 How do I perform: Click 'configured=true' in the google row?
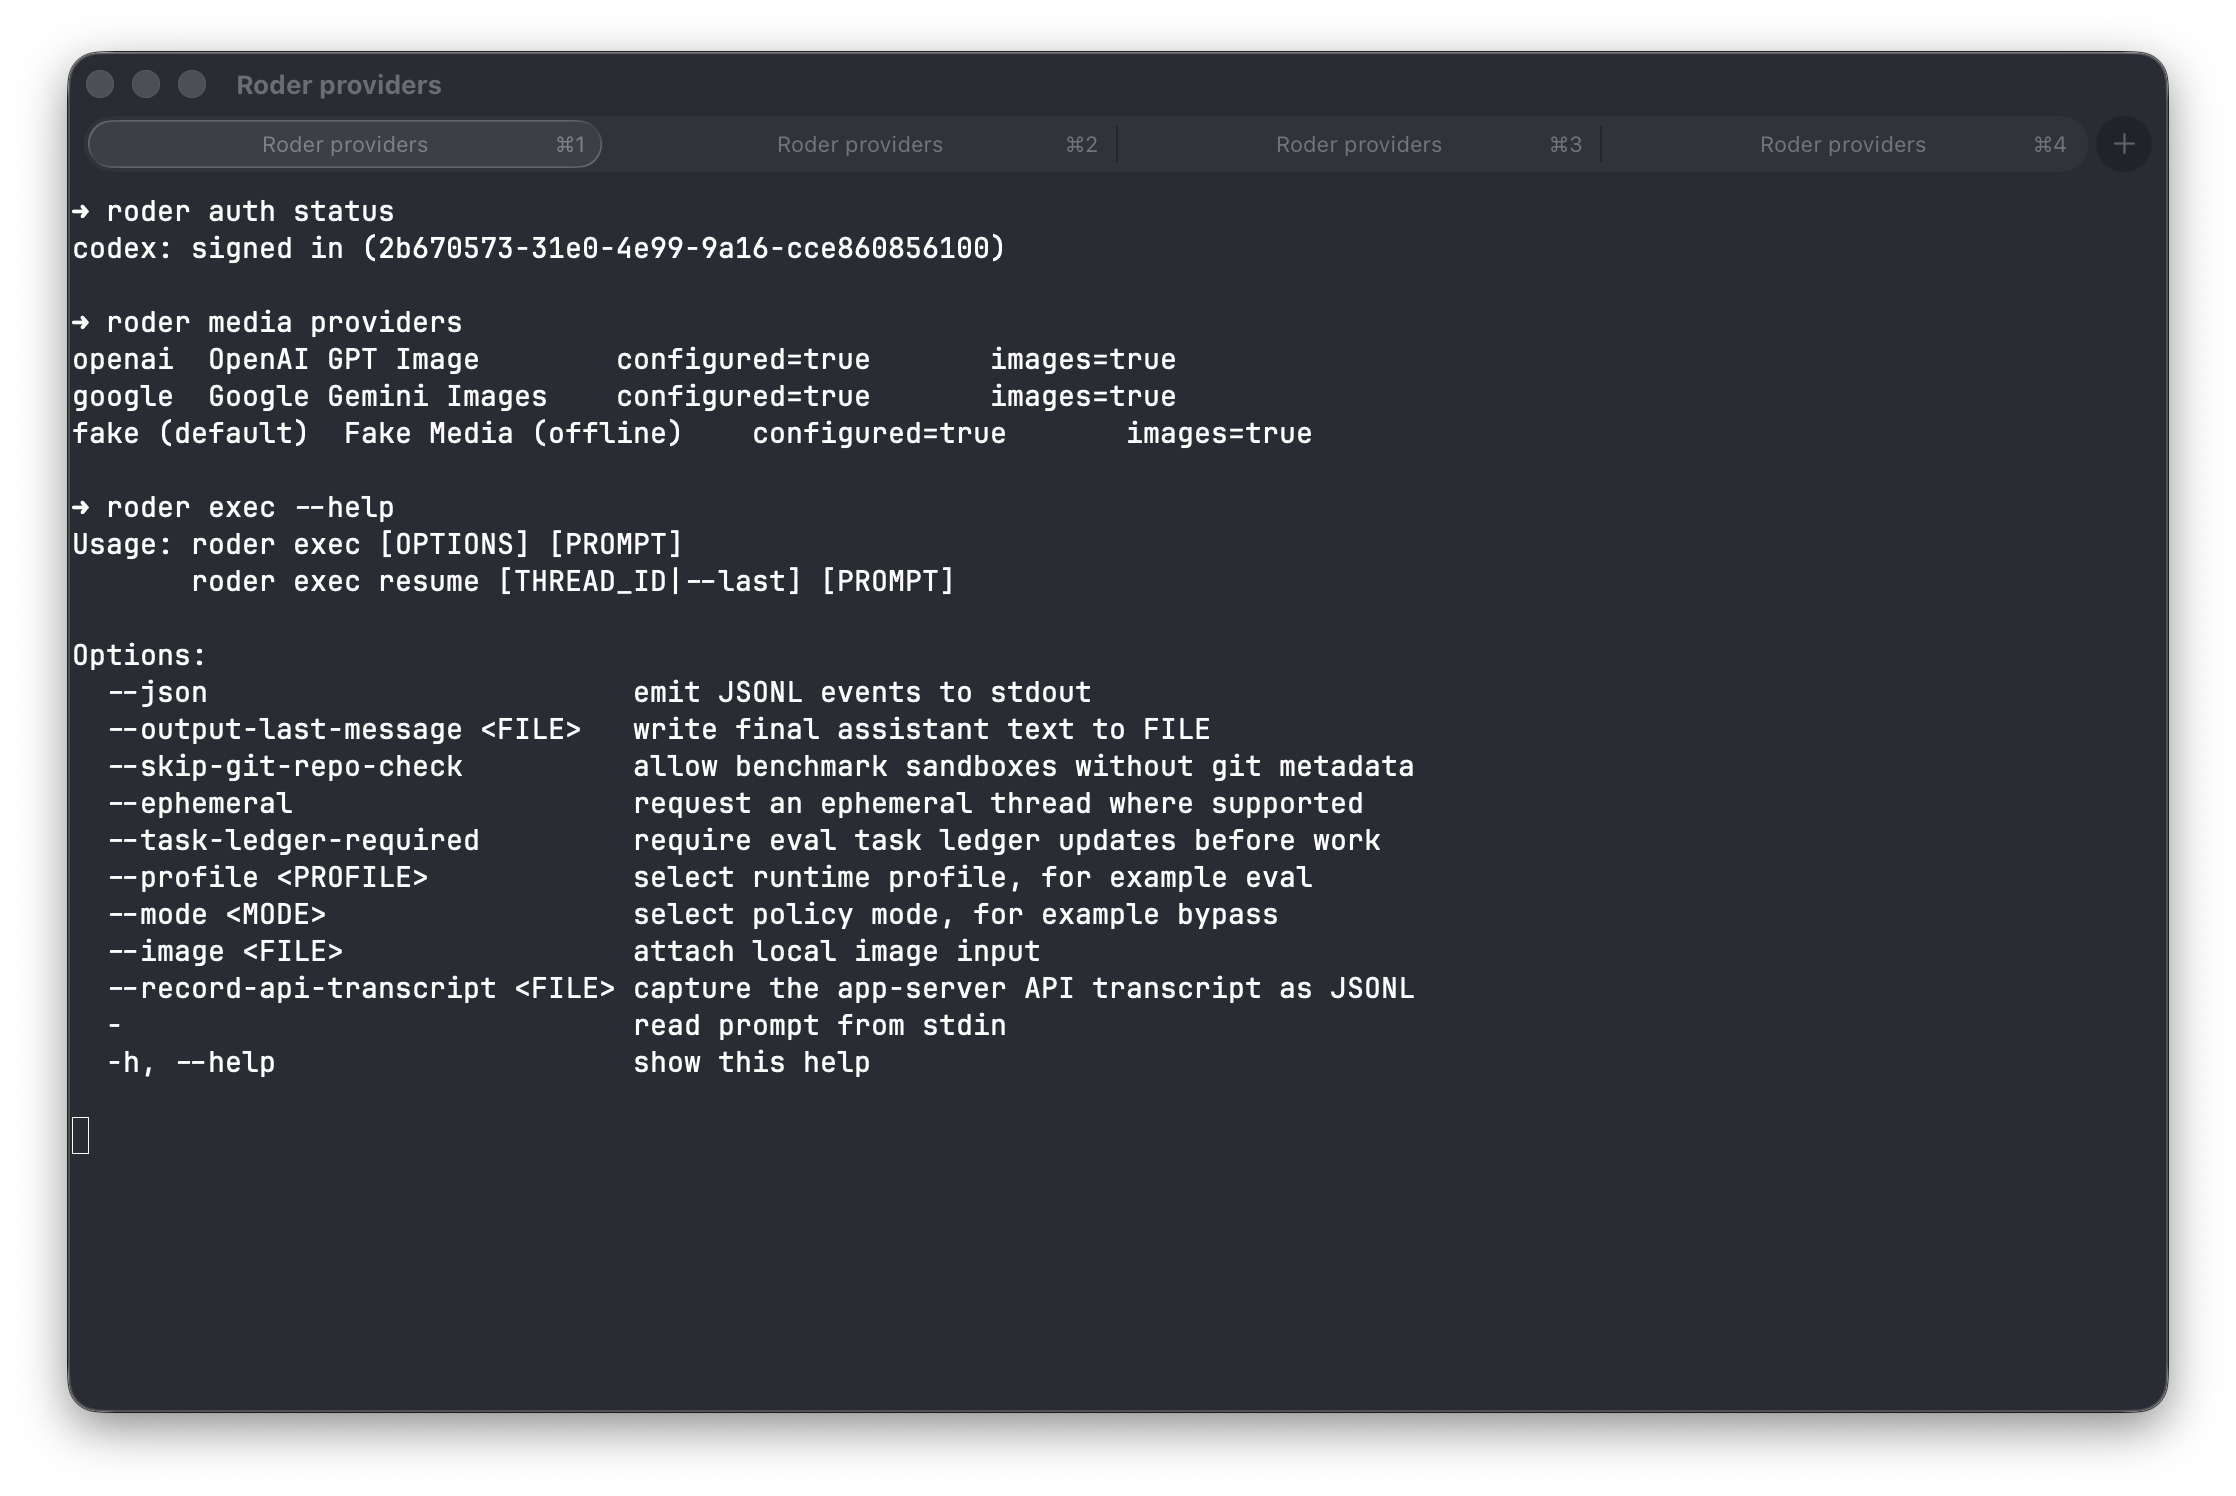743,396
